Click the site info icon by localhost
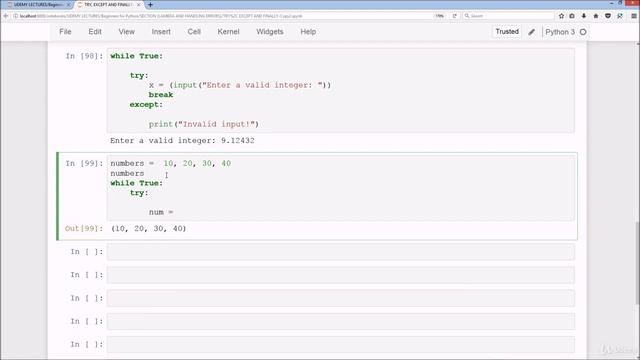The width and height of the screenshot is (640, 360). coord(16,16)
